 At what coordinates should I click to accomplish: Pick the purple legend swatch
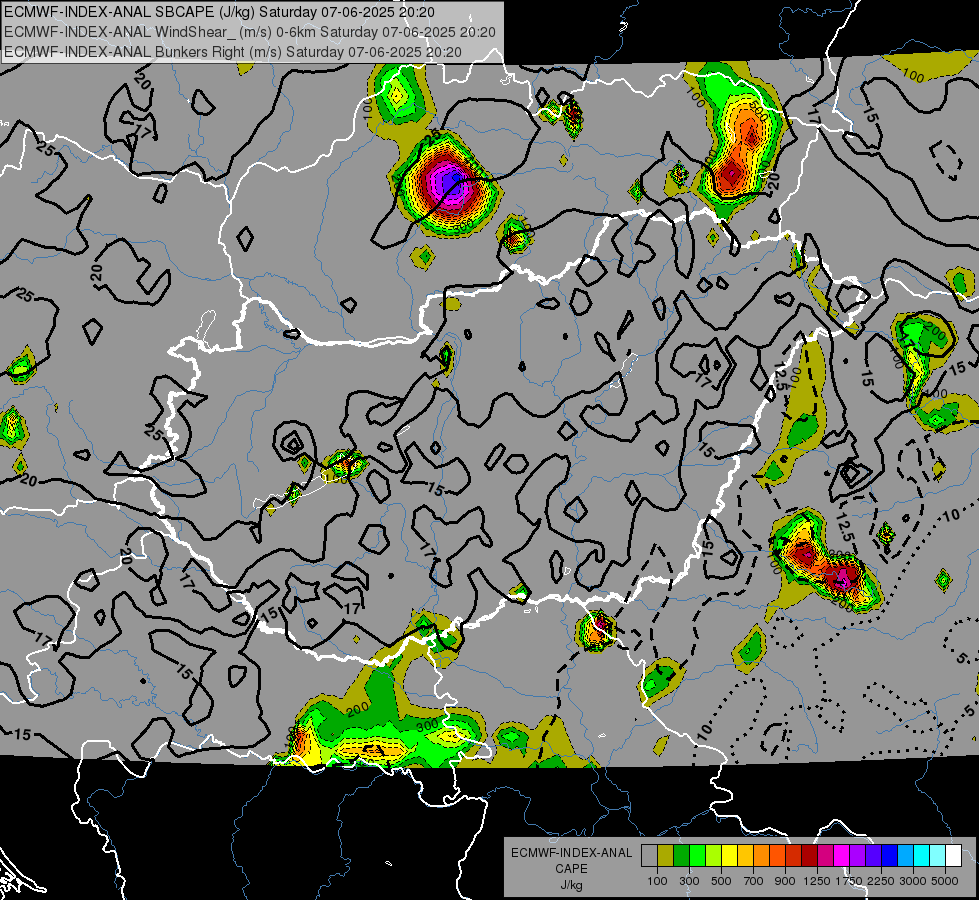coord(858,855)
